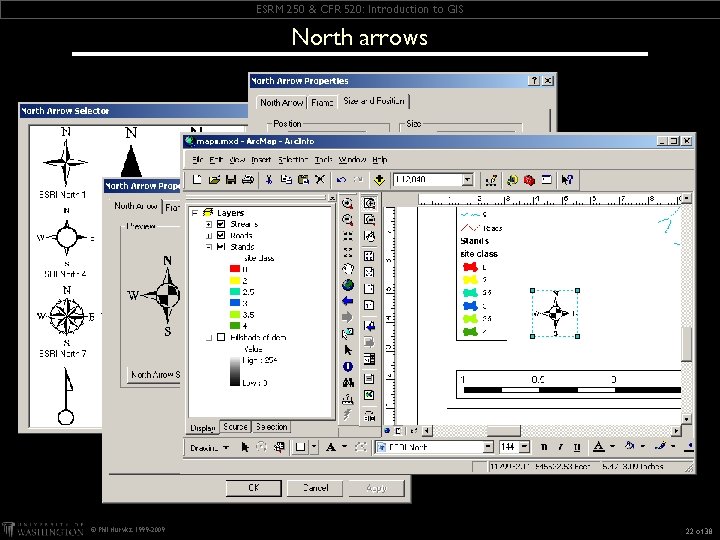Open the Size and Position tab

pyautogui.click(x=374, y=101)
